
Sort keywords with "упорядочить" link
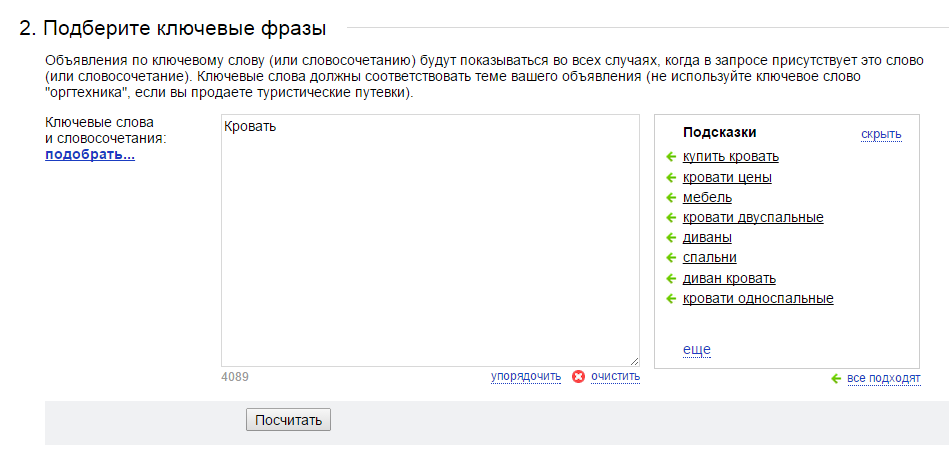[x=526, y=377]
